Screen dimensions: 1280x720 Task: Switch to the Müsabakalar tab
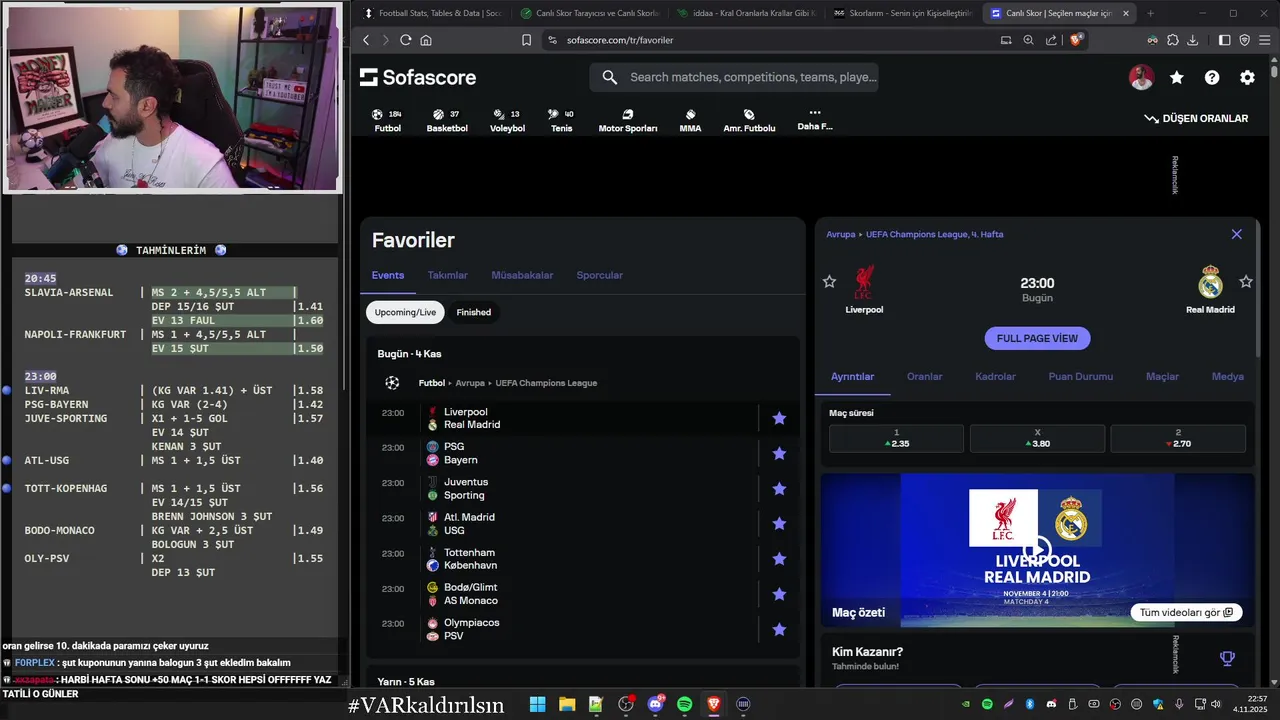(522, 275)
